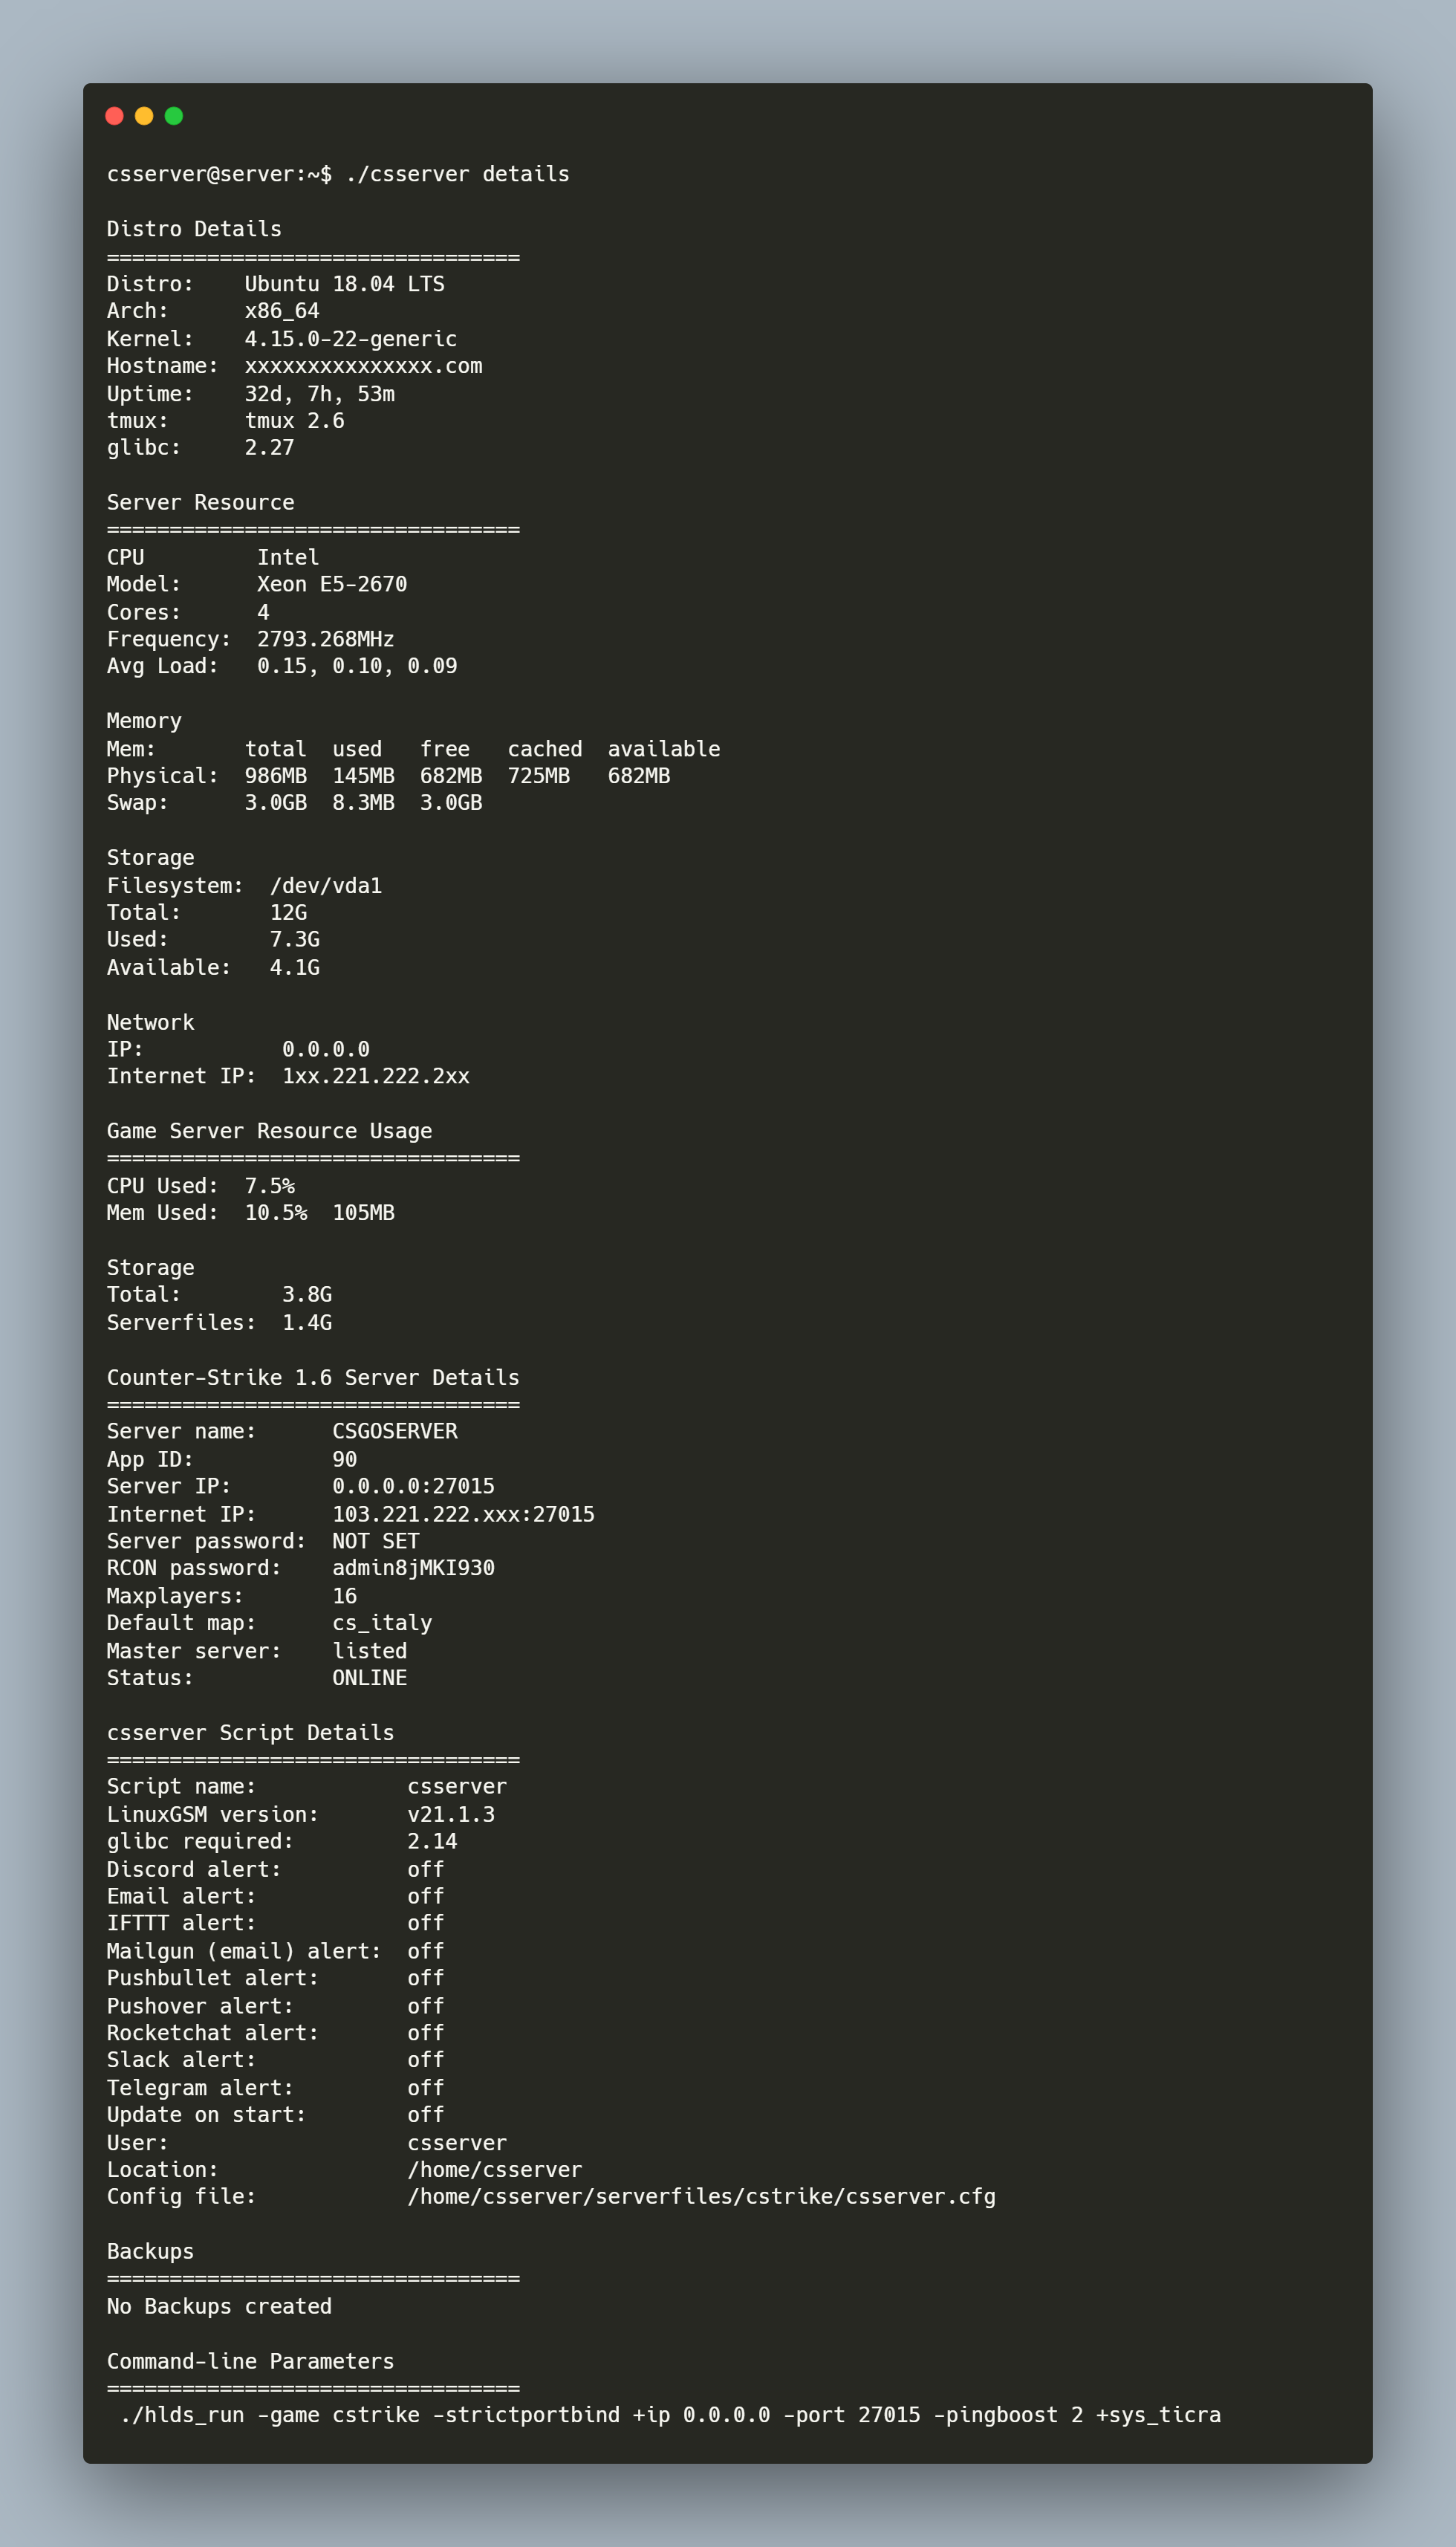
Task: Click the Internet IP 1xx.221.222.2xx value
Action: 375,1076
